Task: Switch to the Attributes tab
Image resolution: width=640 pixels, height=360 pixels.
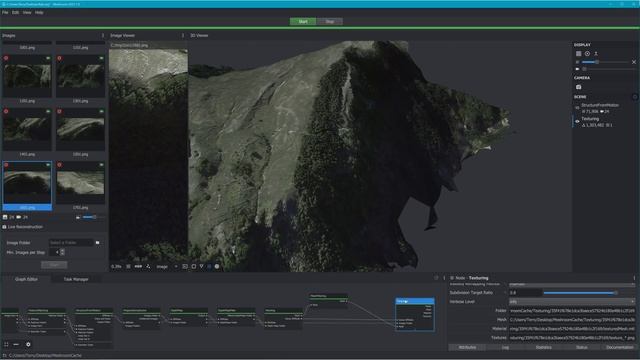Action: [467, 347]
